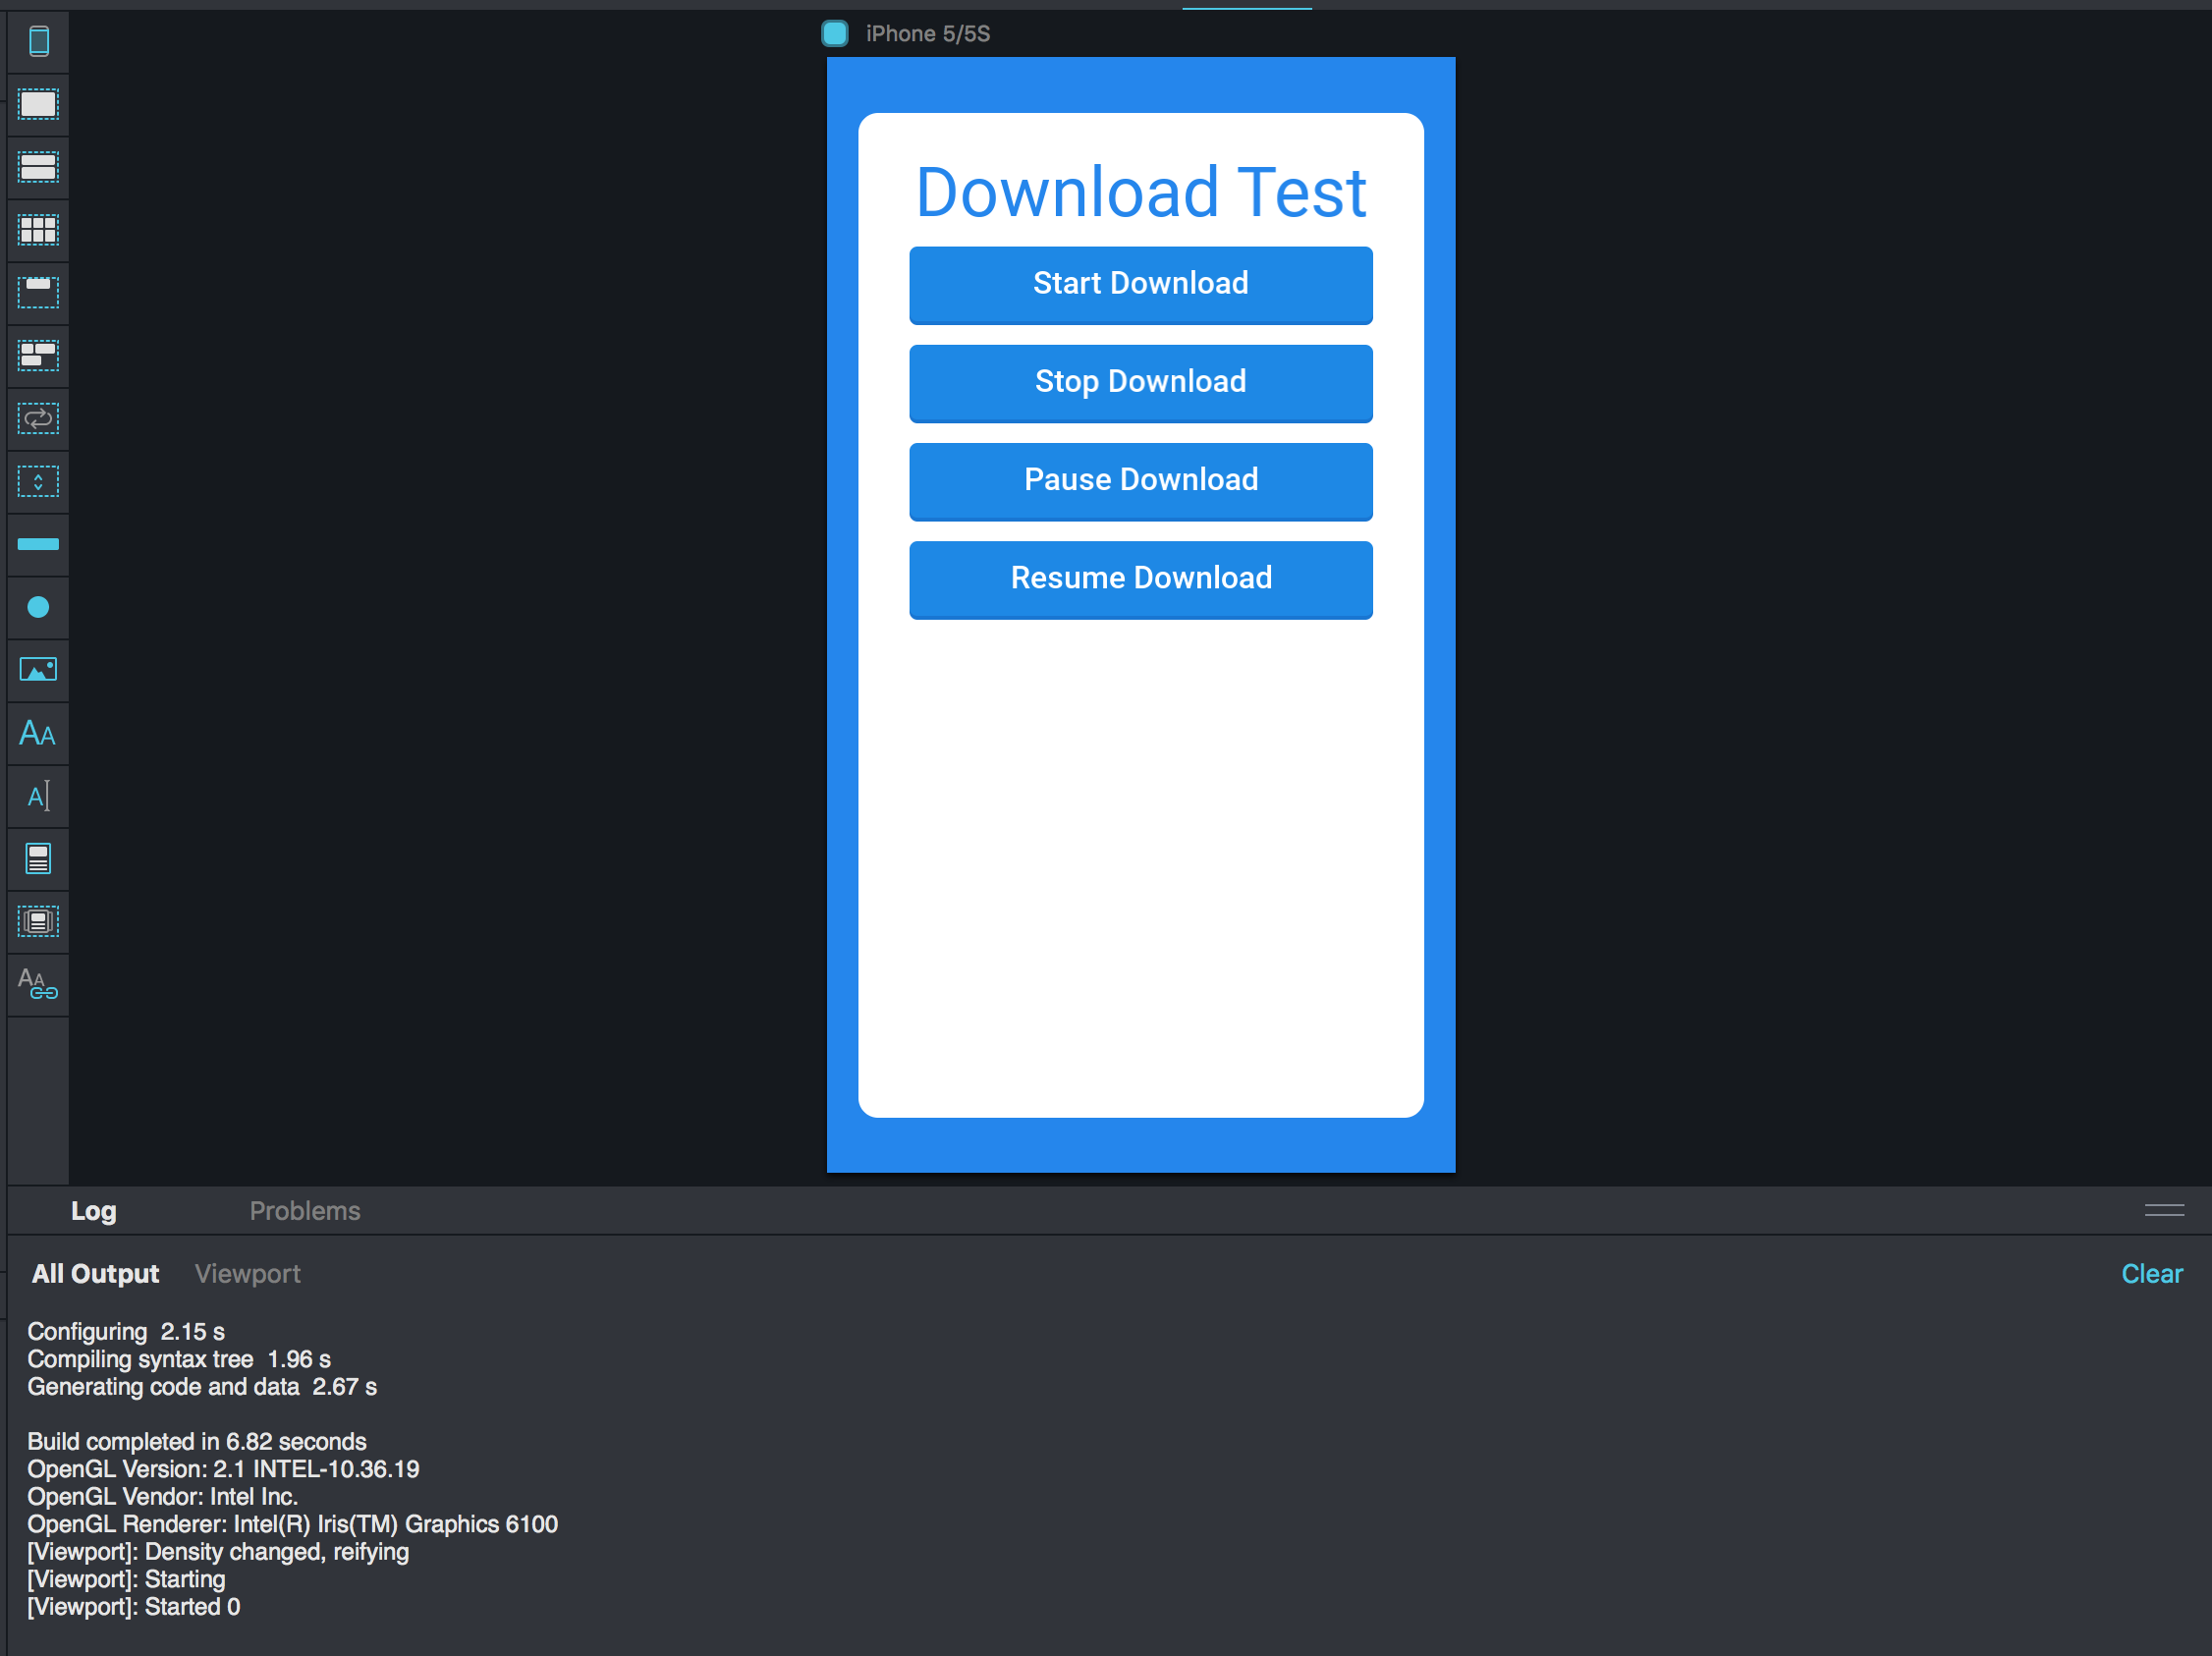
Task: Click the 'Configuring 2.15 s' log line
Action: tap(126, 1332)
